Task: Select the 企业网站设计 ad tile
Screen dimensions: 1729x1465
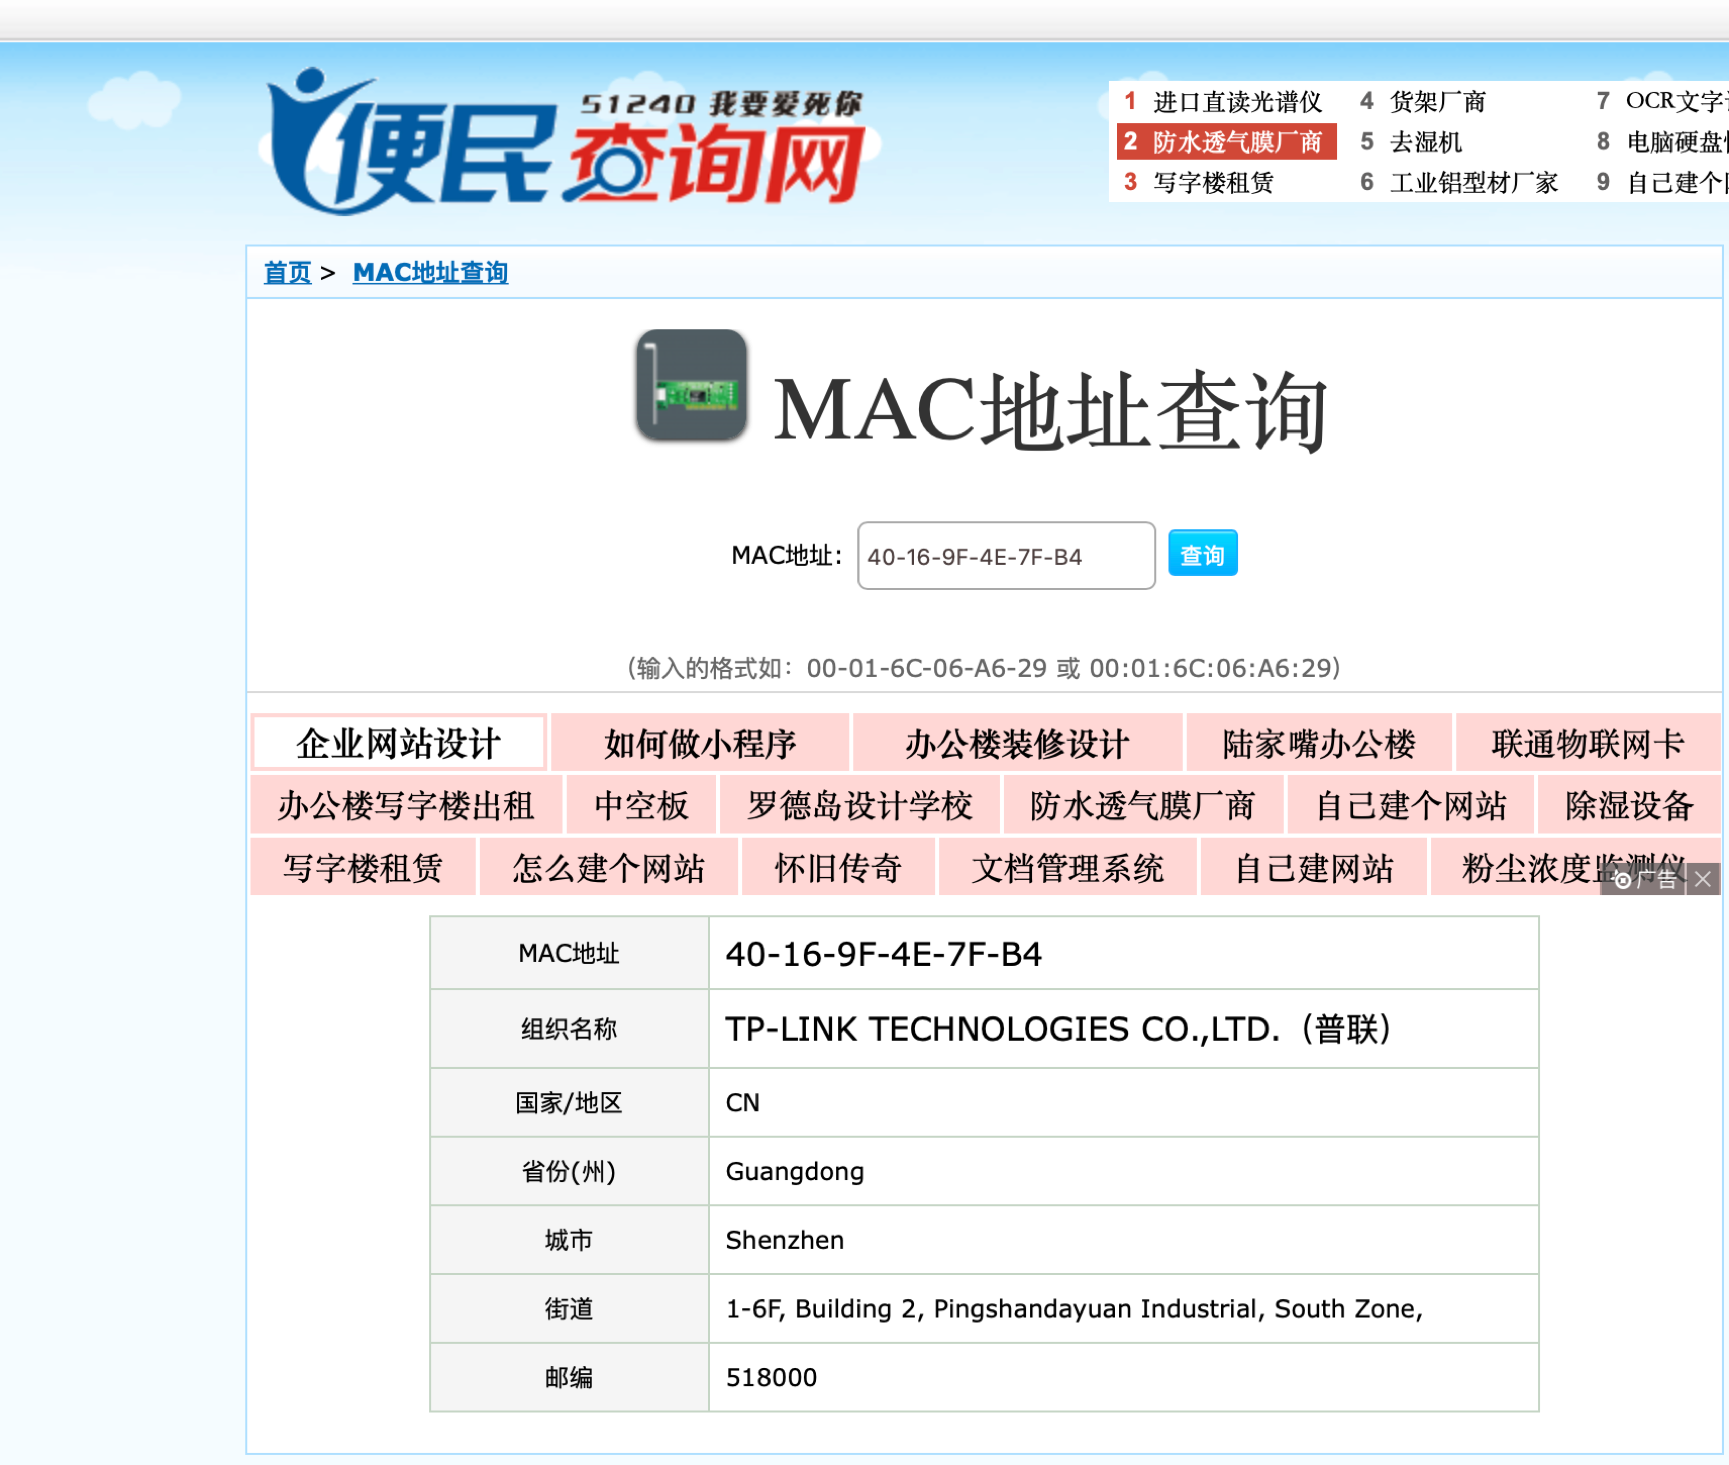Action: (x=398, y=743)
